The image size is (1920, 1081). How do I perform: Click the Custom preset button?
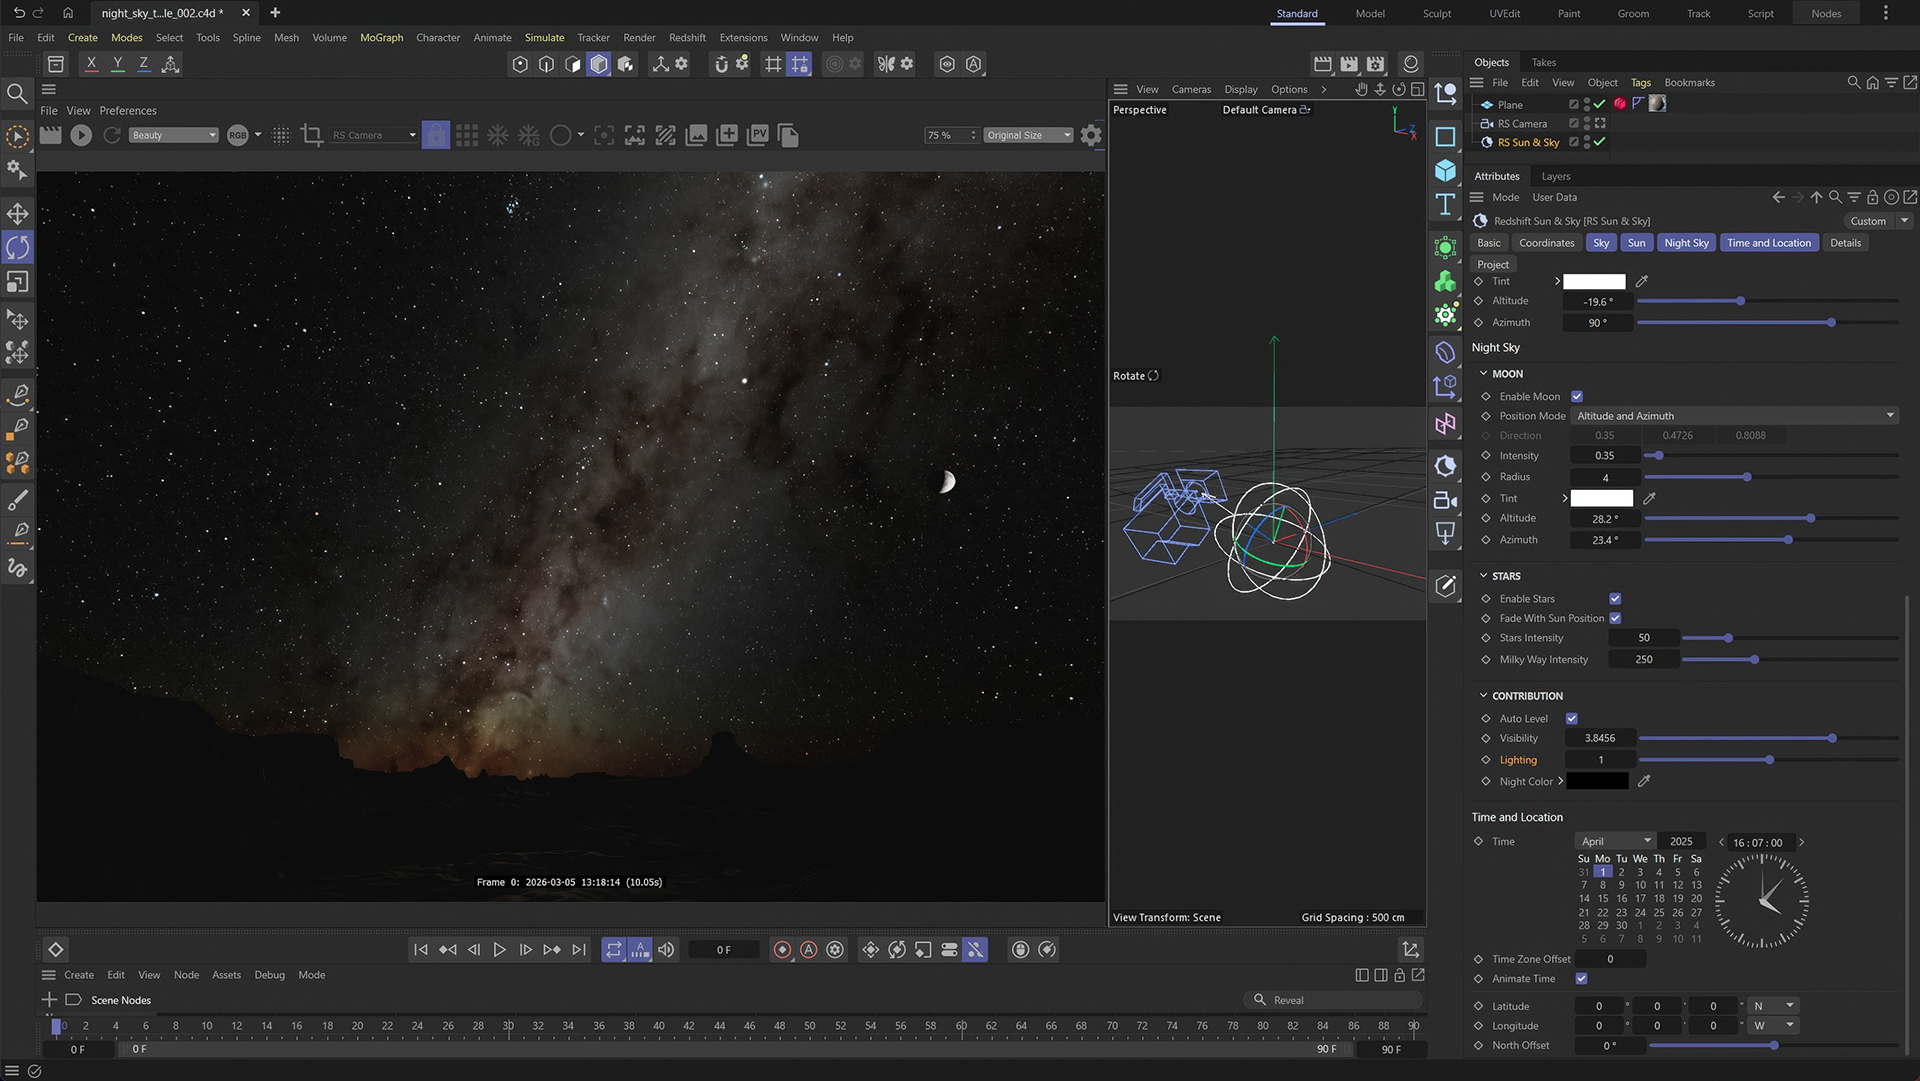[1868, 220]
